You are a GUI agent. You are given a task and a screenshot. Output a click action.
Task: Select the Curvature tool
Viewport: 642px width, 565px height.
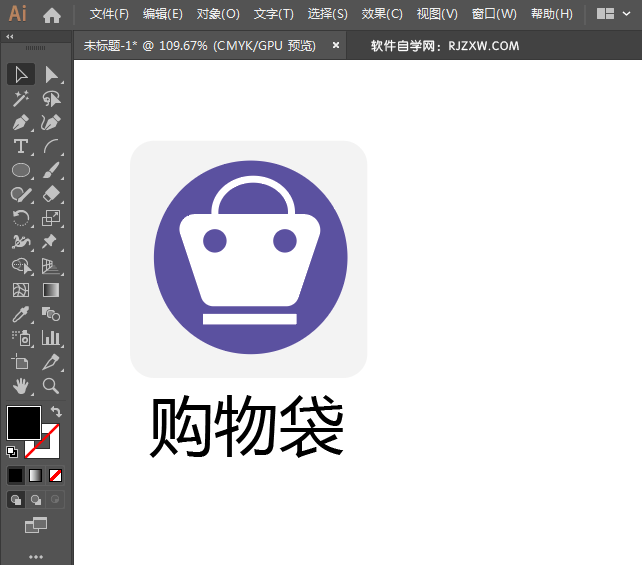point(51,122)
